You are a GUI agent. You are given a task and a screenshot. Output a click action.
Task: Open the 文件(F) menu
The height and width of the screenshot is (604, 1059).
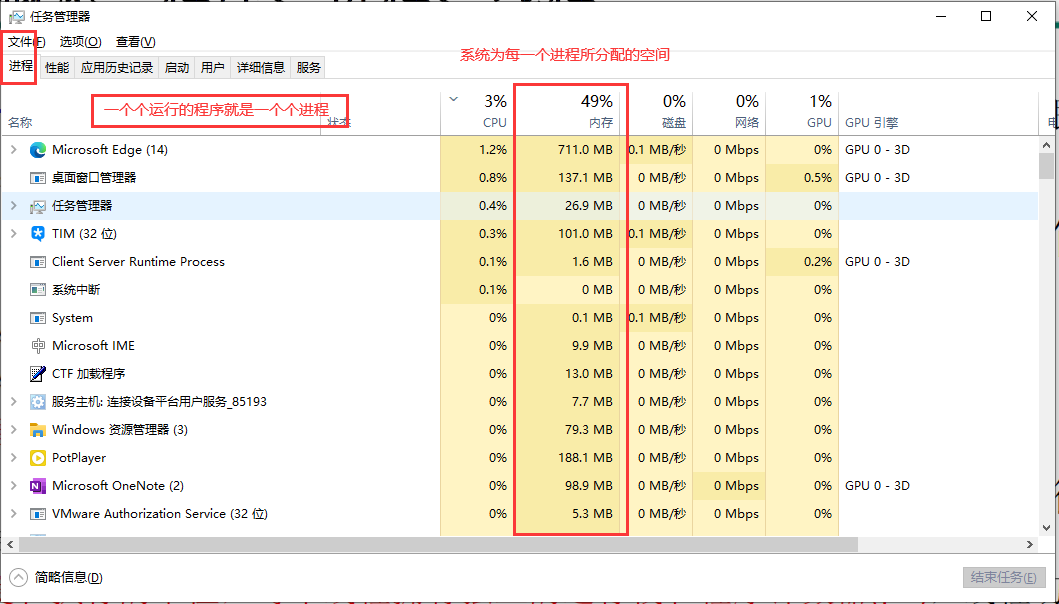pyautogui.click(x=26, y=42)
